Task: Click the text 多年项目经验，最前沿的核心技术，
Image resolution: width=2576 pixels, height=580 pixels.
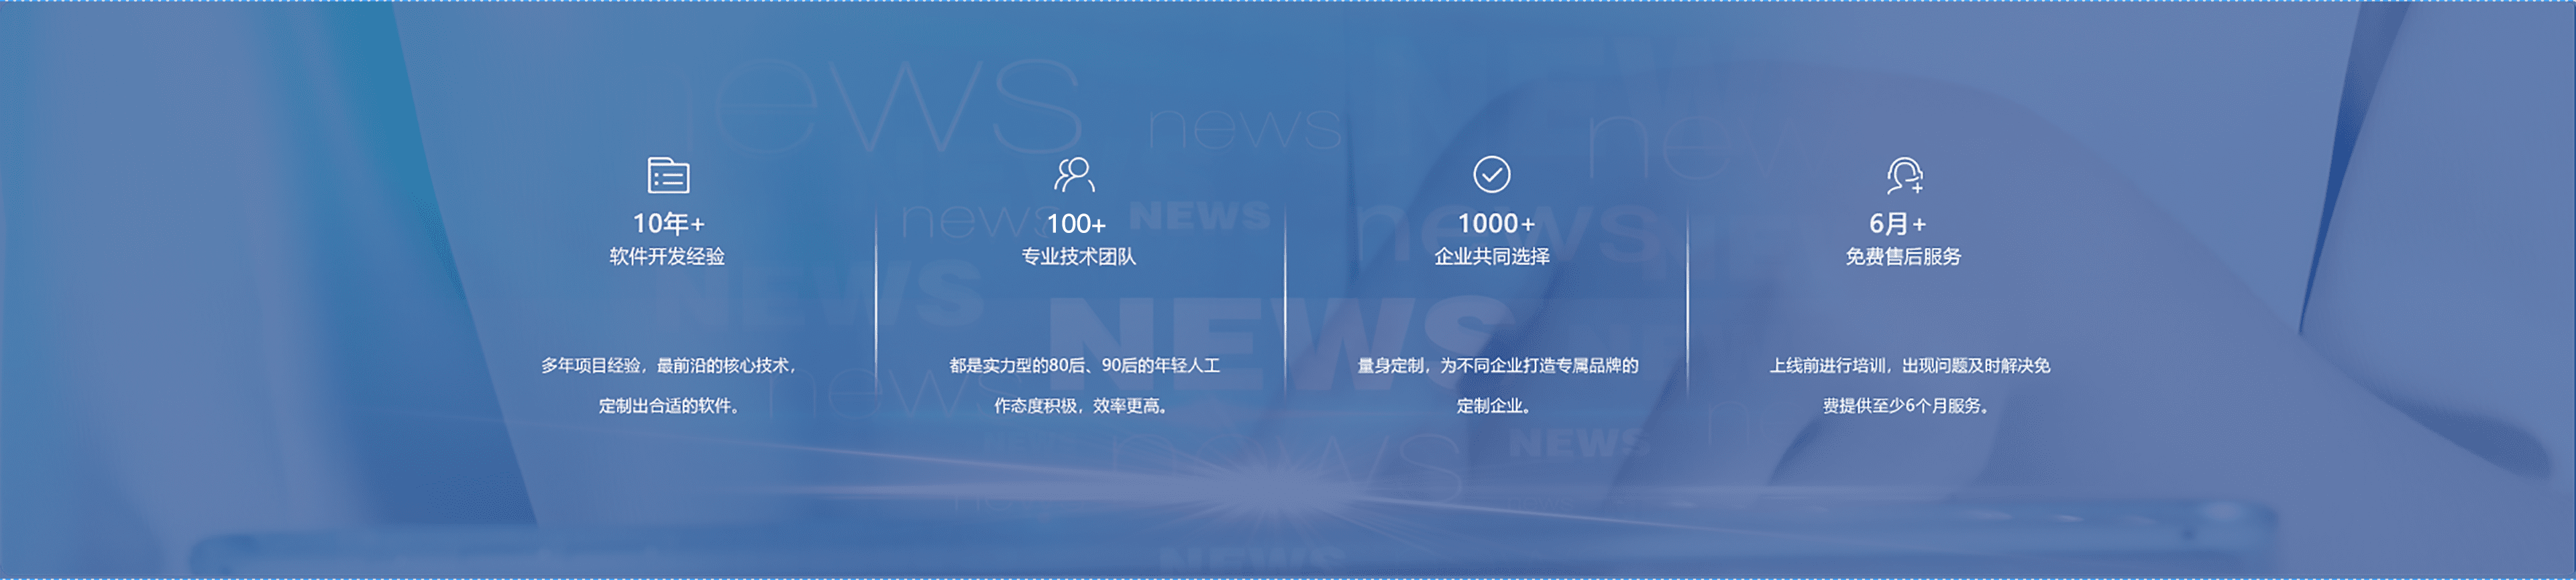Action: (669, 366)
